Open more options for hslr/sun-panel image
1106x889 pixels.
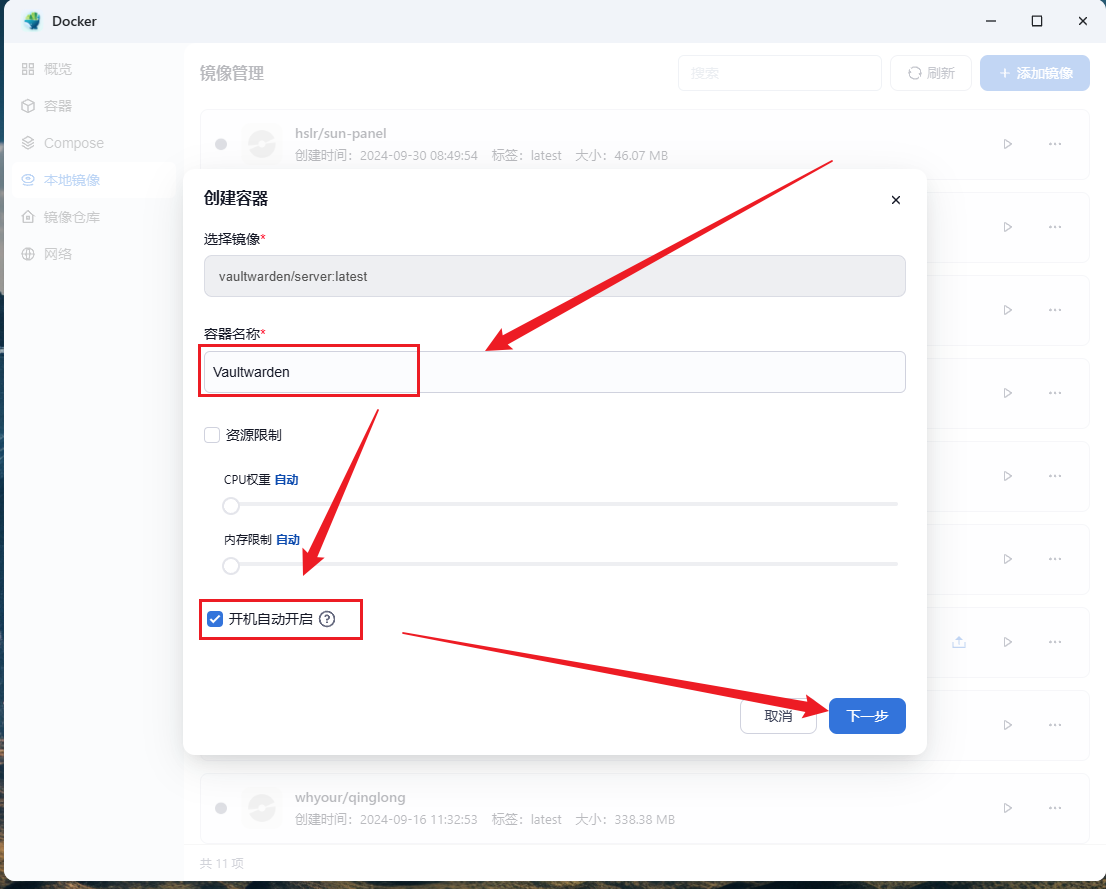(x=1054, y=144)
